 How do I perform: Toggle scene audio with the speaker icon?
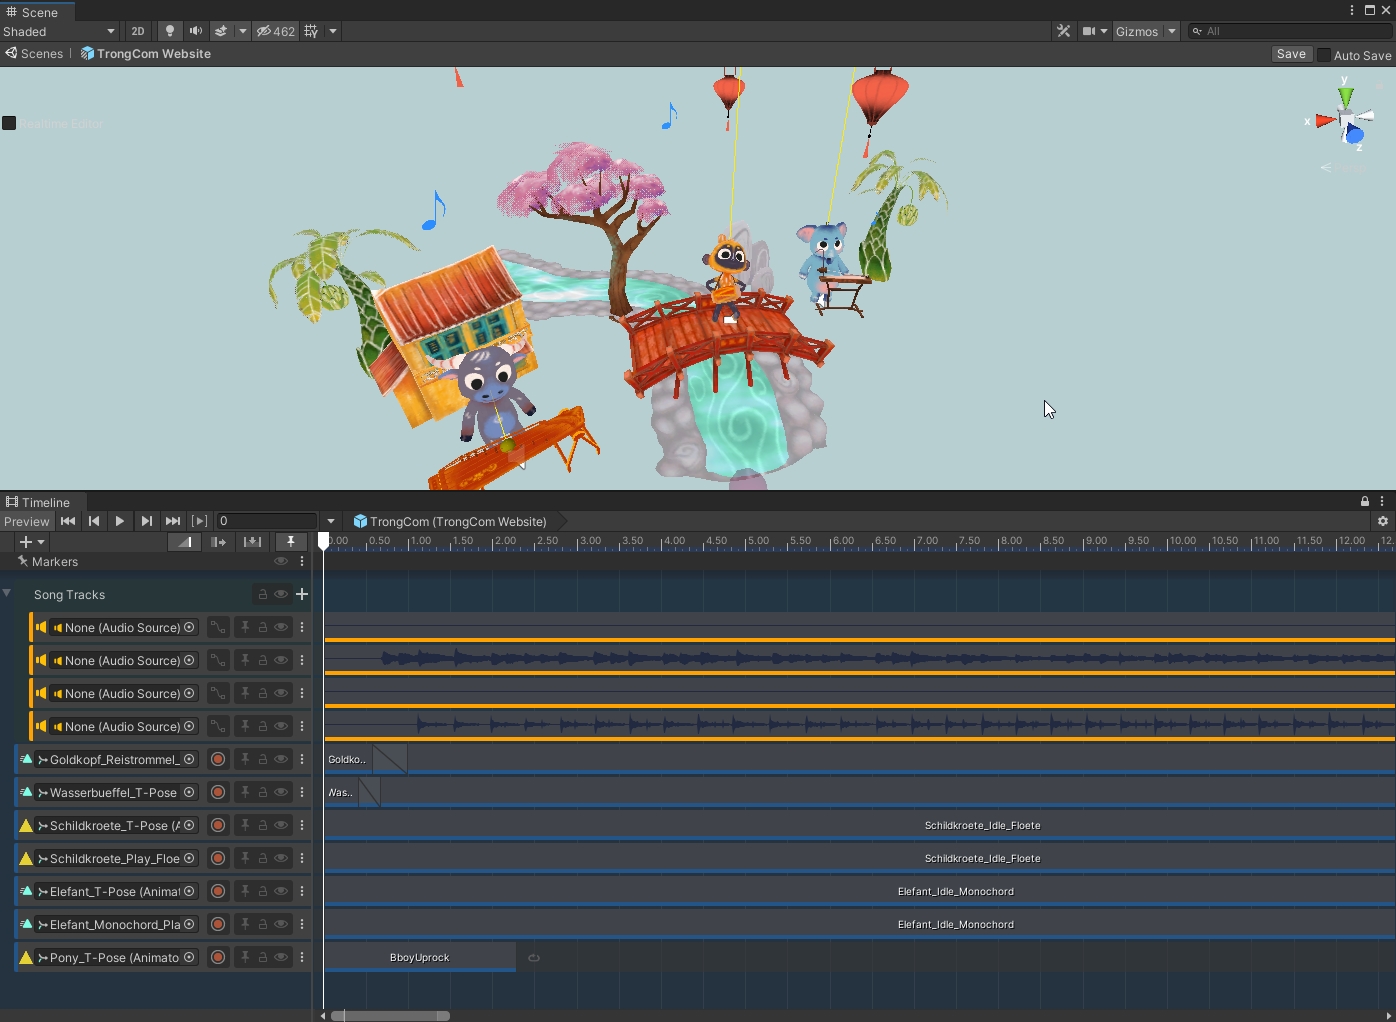pos(195,31)
